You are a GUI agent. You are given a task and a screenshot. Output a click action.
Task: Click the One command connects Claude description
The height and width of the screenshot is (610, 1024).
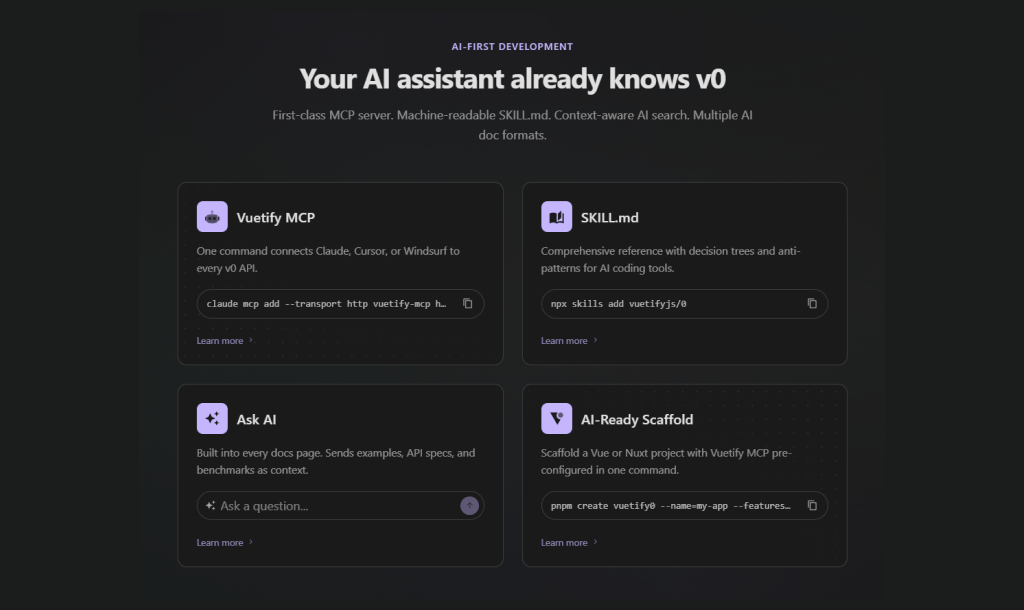328,259
